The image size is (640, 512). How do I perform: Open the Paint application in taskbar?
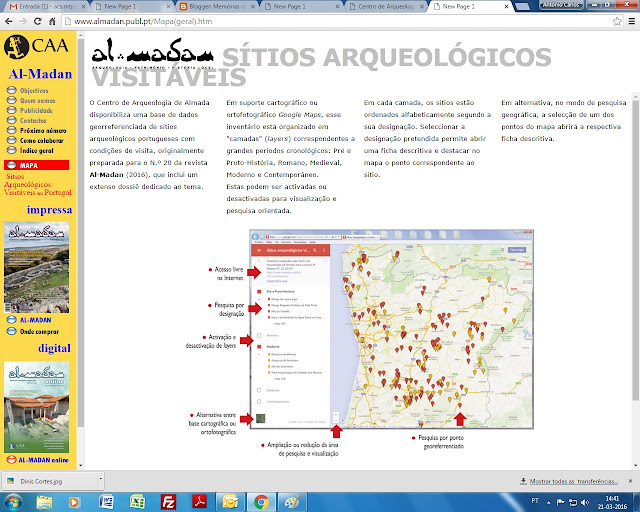[x=292, y=502]
